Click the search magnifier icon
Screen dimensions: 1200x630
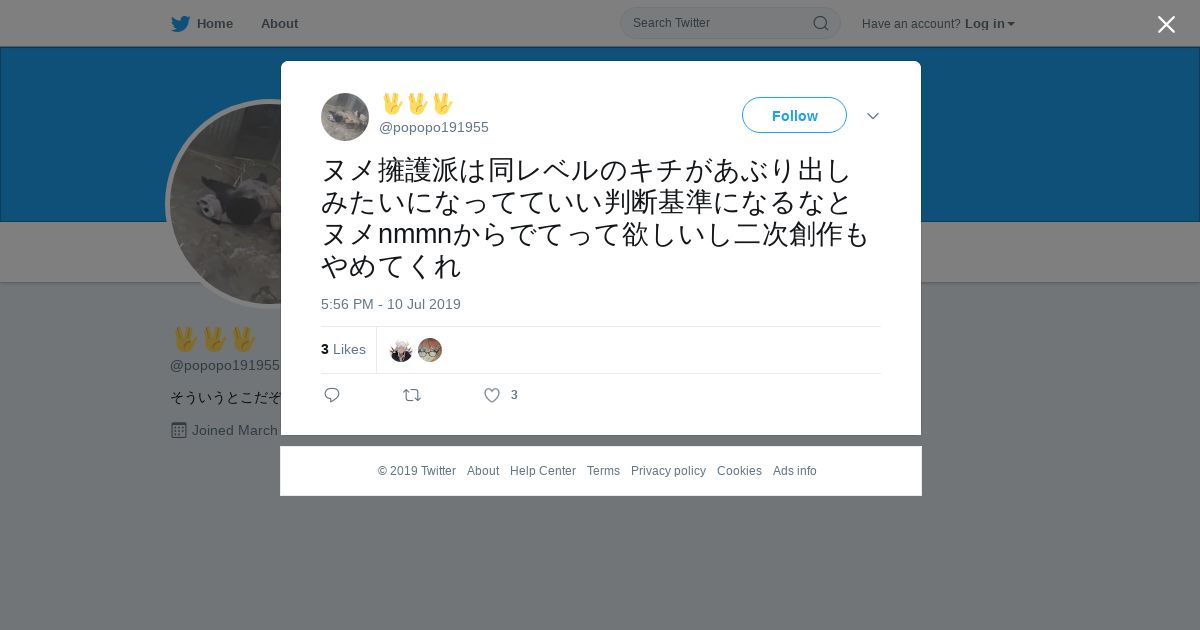pyautogui.click(x=820, y=23)
